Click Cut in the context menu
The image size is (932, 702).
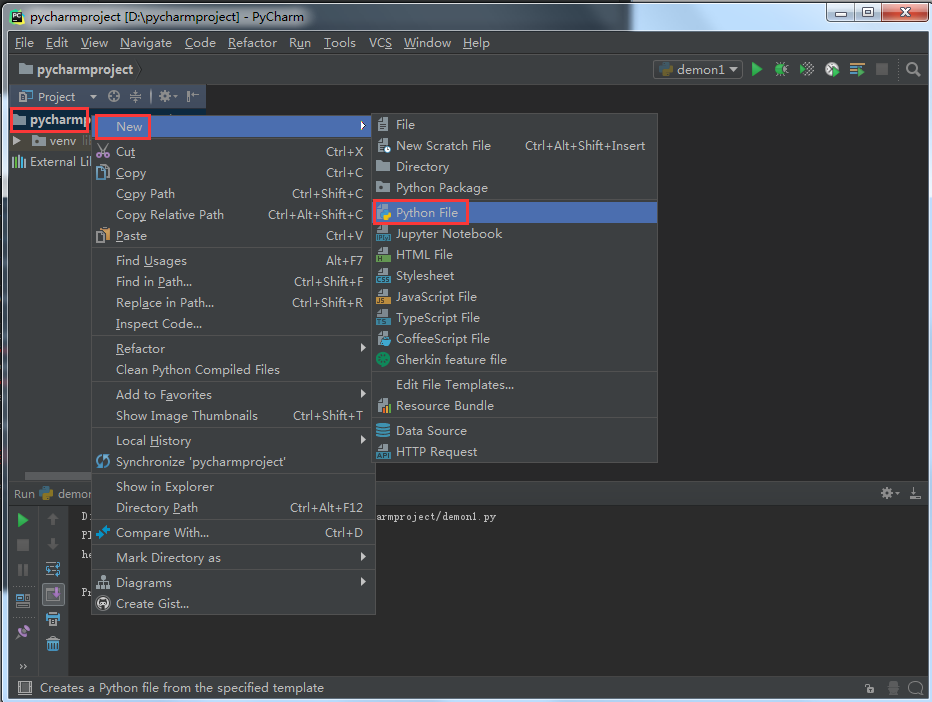pyautogui.click(x=233, y=152)
